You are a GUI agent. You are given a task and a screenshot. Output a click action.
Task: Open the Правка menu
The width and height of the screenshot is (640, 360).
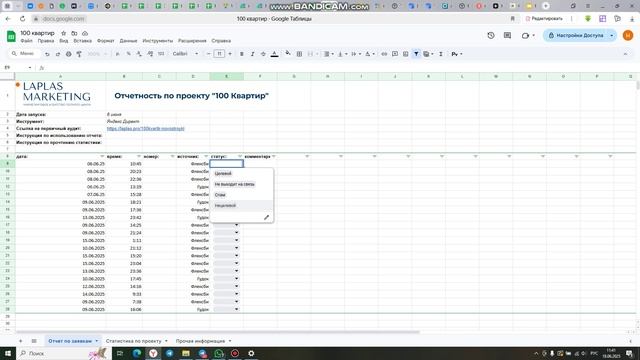(x=46, y=41)
